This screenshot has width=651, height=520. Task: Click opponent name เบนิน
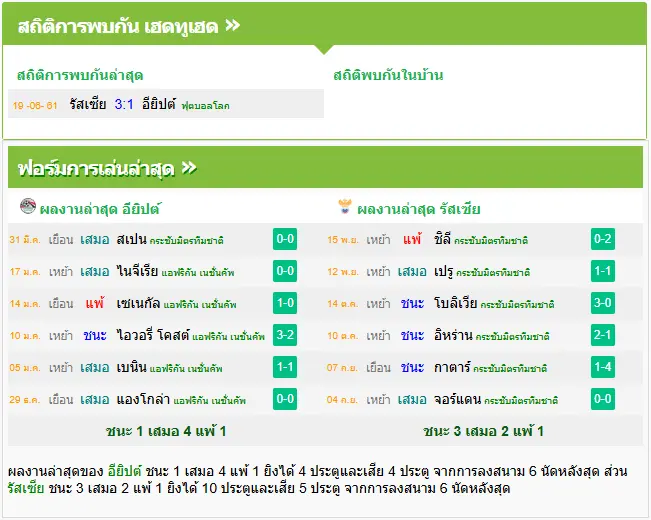click(x=132, y=367)
